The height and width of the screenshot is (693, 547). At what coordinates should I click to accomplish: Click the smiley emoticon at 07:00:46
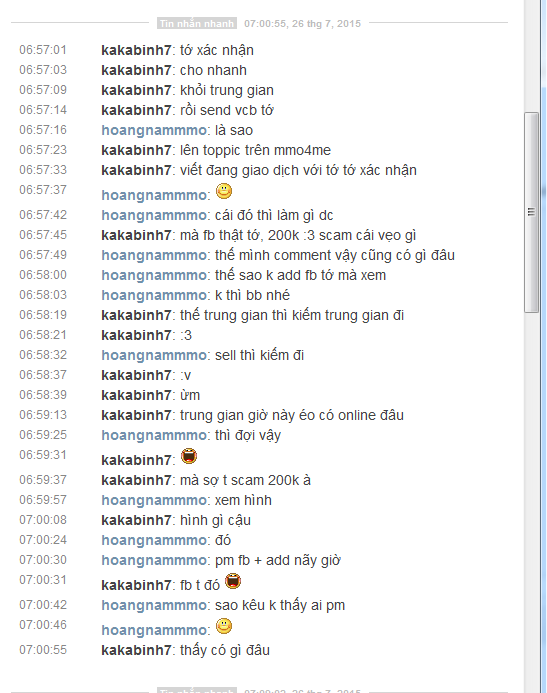[x=224, y=626]
